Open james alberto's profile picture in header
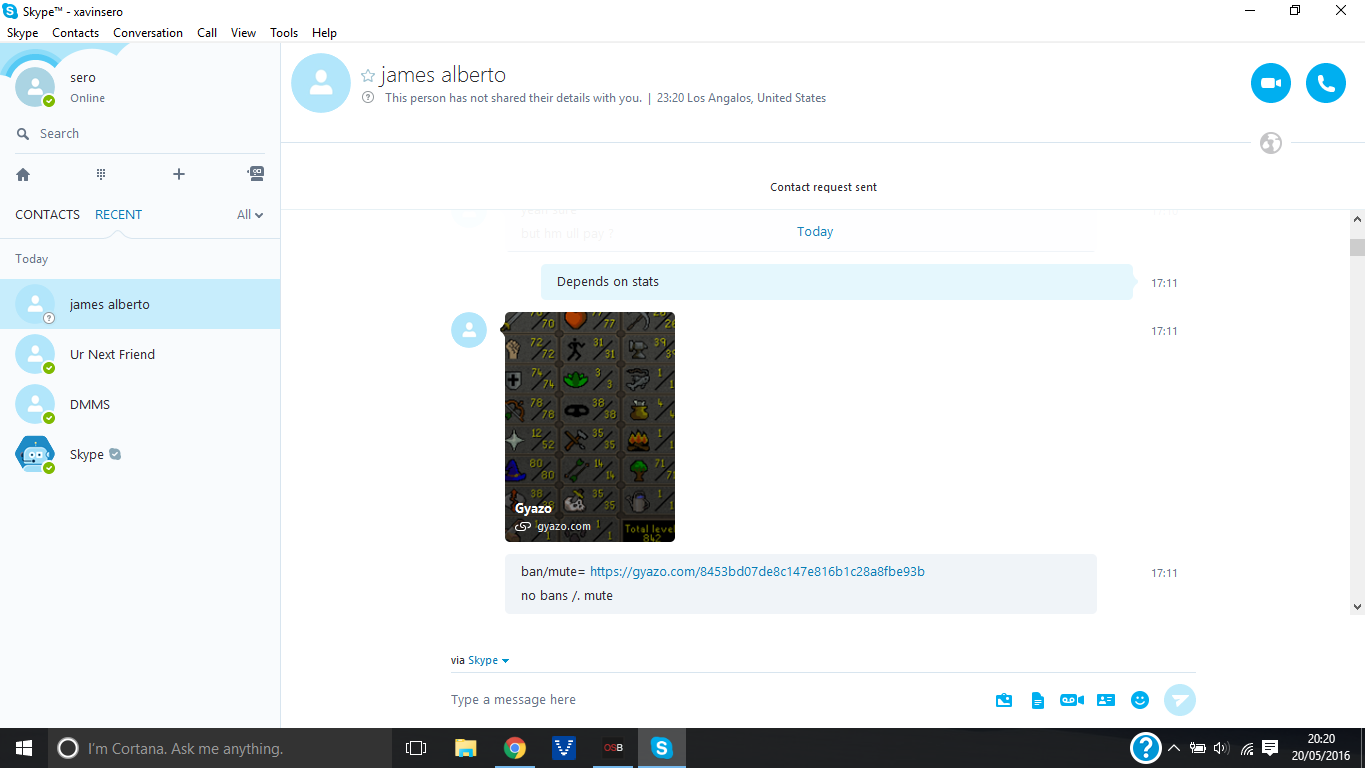Screen dimensions: 1365x768 321,83
